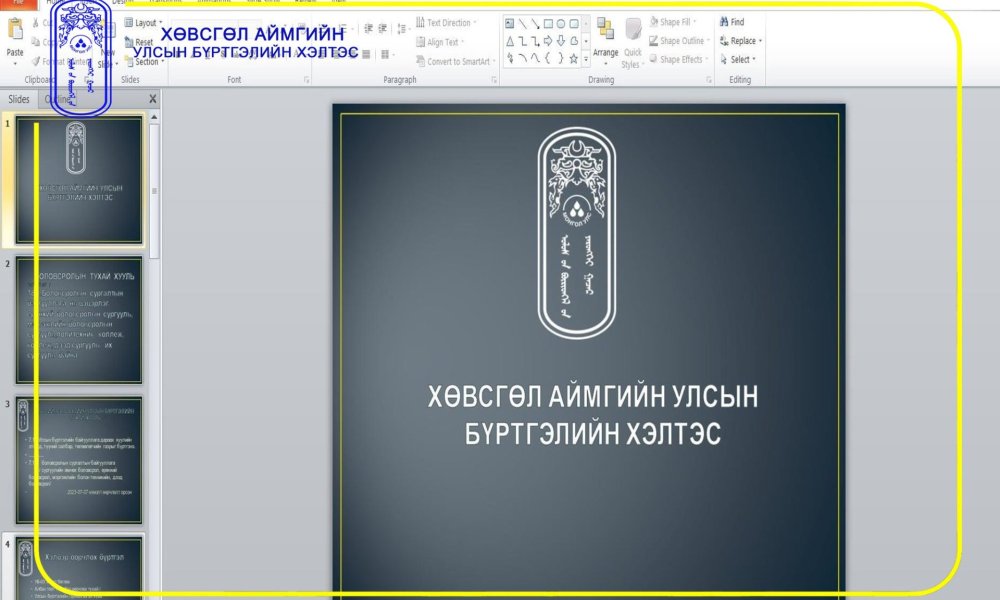Open the Paste options dropdown arrow
The image size is (1000, 600).
tap(15, 64)
